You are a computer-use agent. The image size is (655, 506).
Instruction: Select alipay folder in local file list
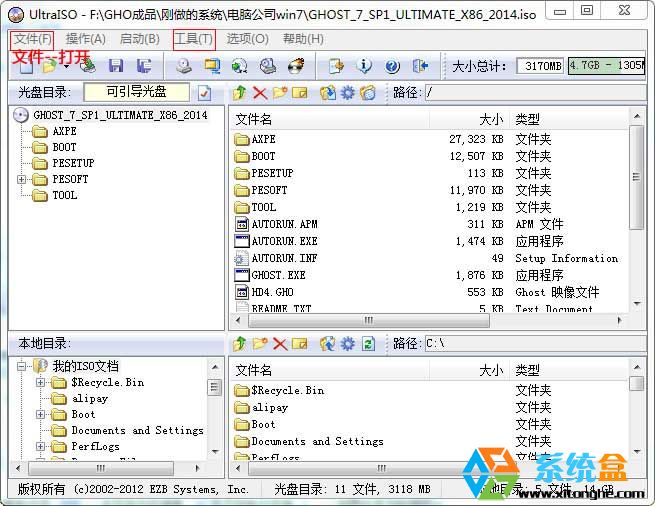[x=269, y=407]
